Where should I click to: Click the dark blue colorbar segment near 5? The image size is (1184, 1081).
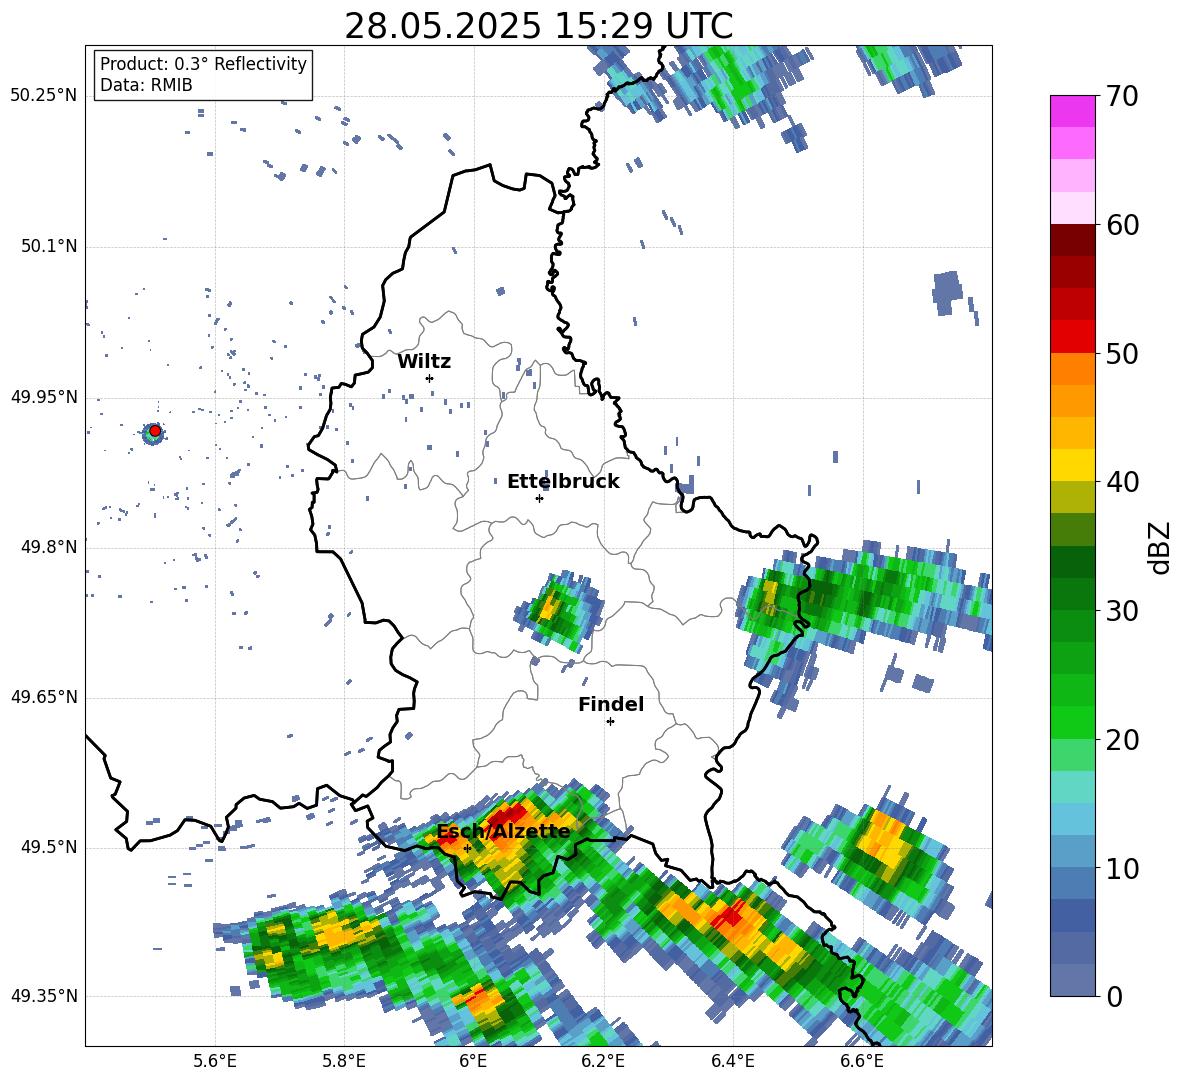point(1072,915)
